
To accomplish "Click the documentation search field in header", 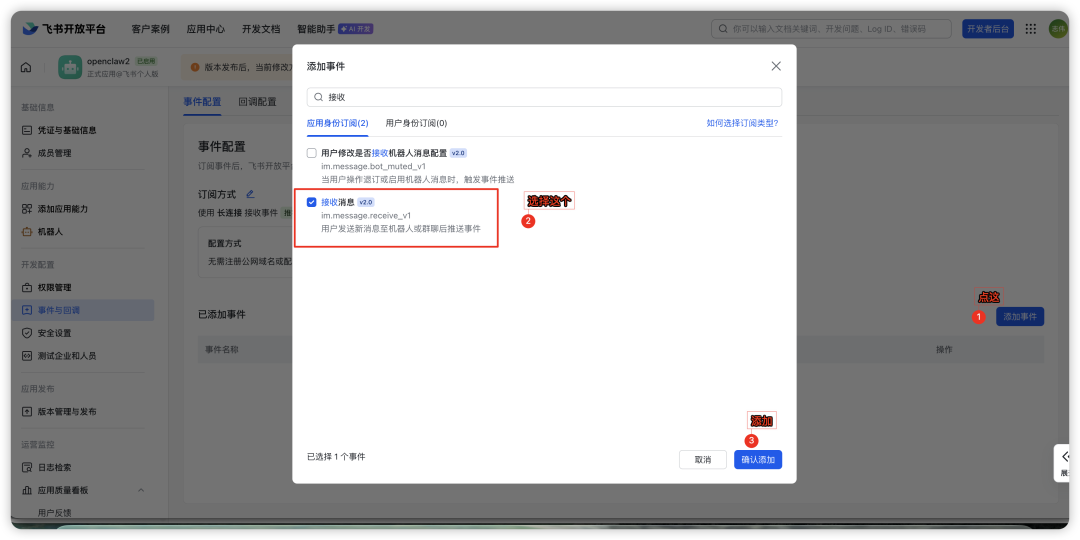I will (x=831, y=29).
